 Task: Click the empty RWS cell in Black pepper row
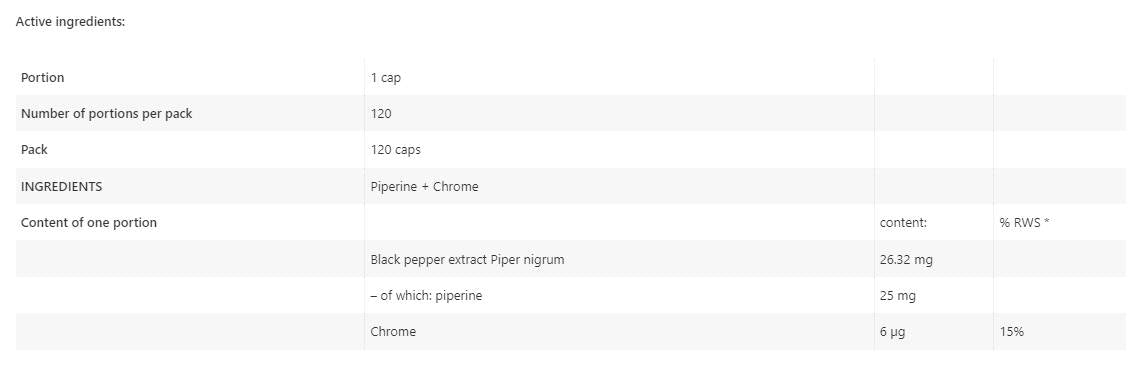pyautogui.click(x=1060, y=259)
